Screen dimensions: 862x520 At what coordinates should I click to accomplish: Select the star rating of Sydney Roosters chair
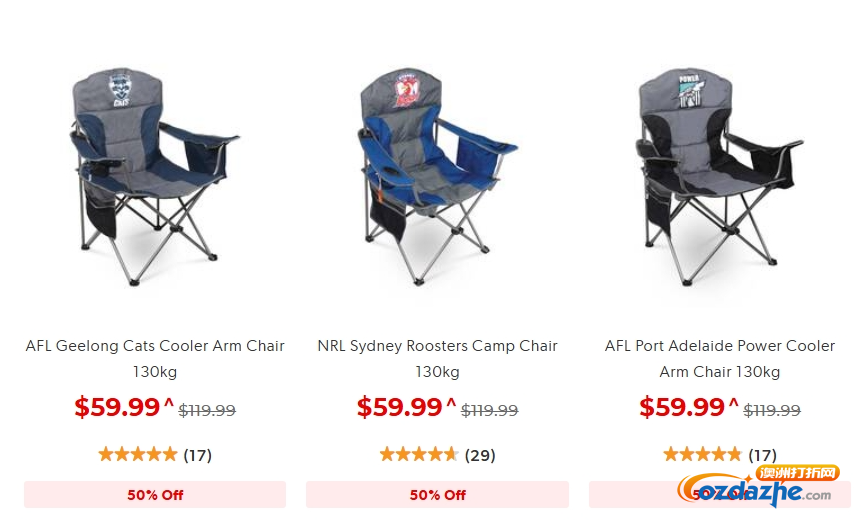[x=419, y=455]
